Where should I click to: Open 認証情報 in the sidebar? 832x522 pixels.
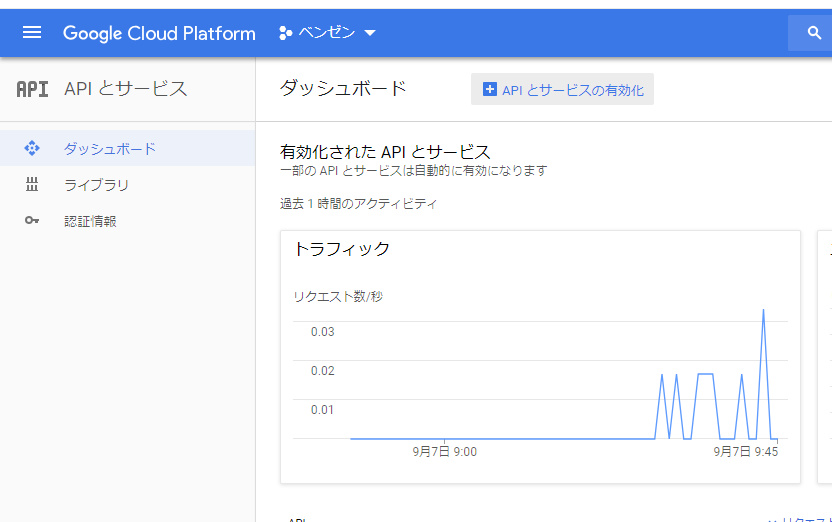click(127, 221)
